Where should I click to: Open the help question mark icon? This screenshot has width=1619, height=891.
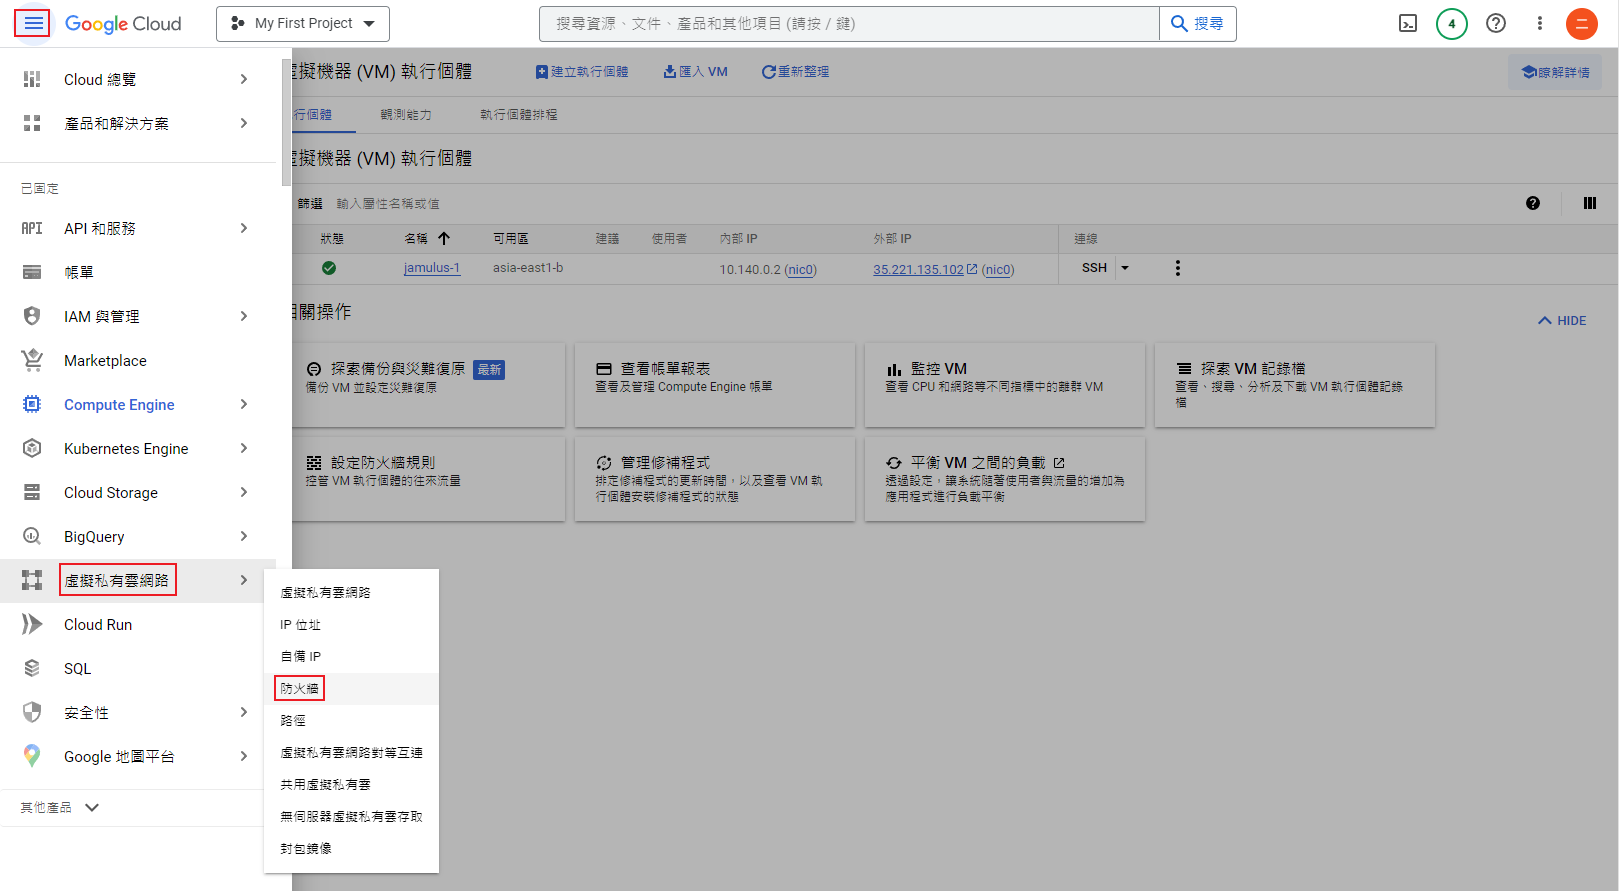tap(1495, 23)
